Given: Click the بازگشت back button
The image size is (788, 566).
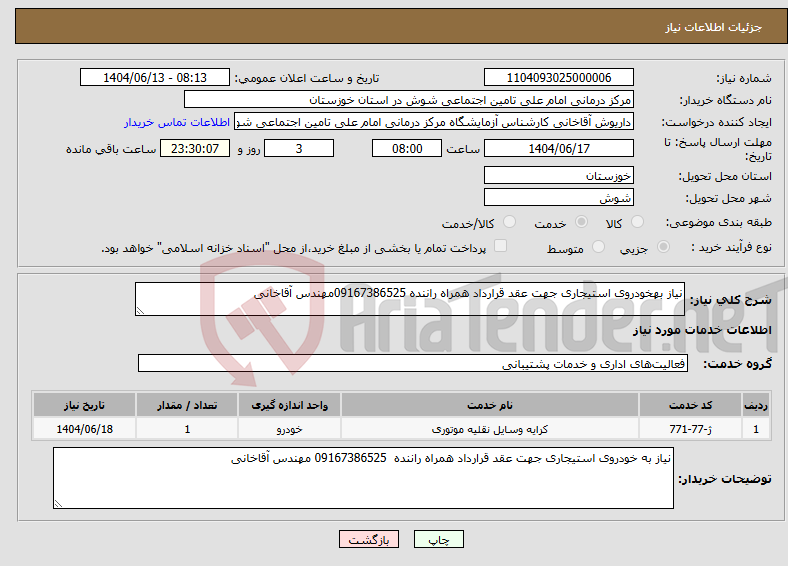Looking at the screenshot, I should click(369, 539).
